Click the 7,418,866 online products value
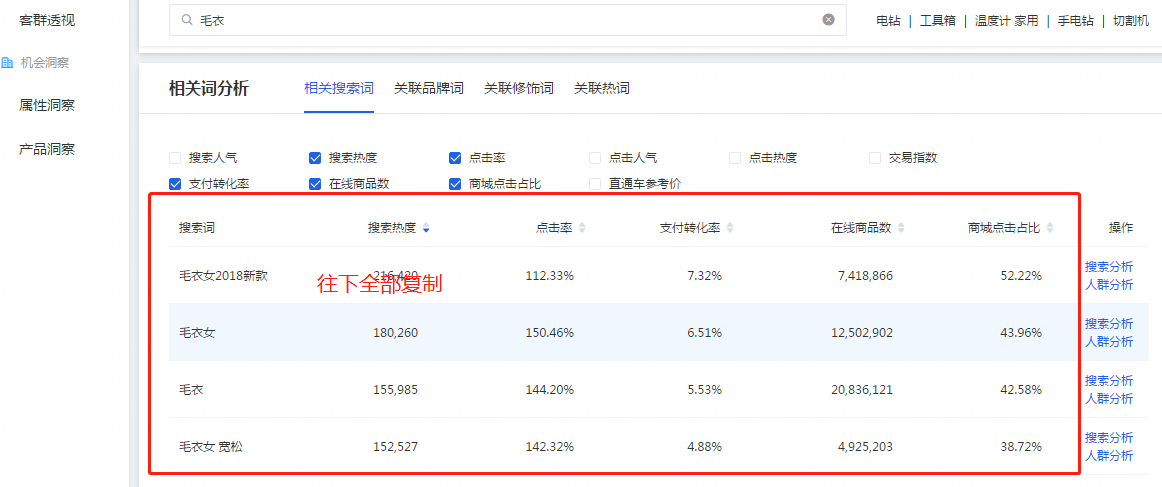The width and height of the screenshot is (1162, 487). point(865,276)
